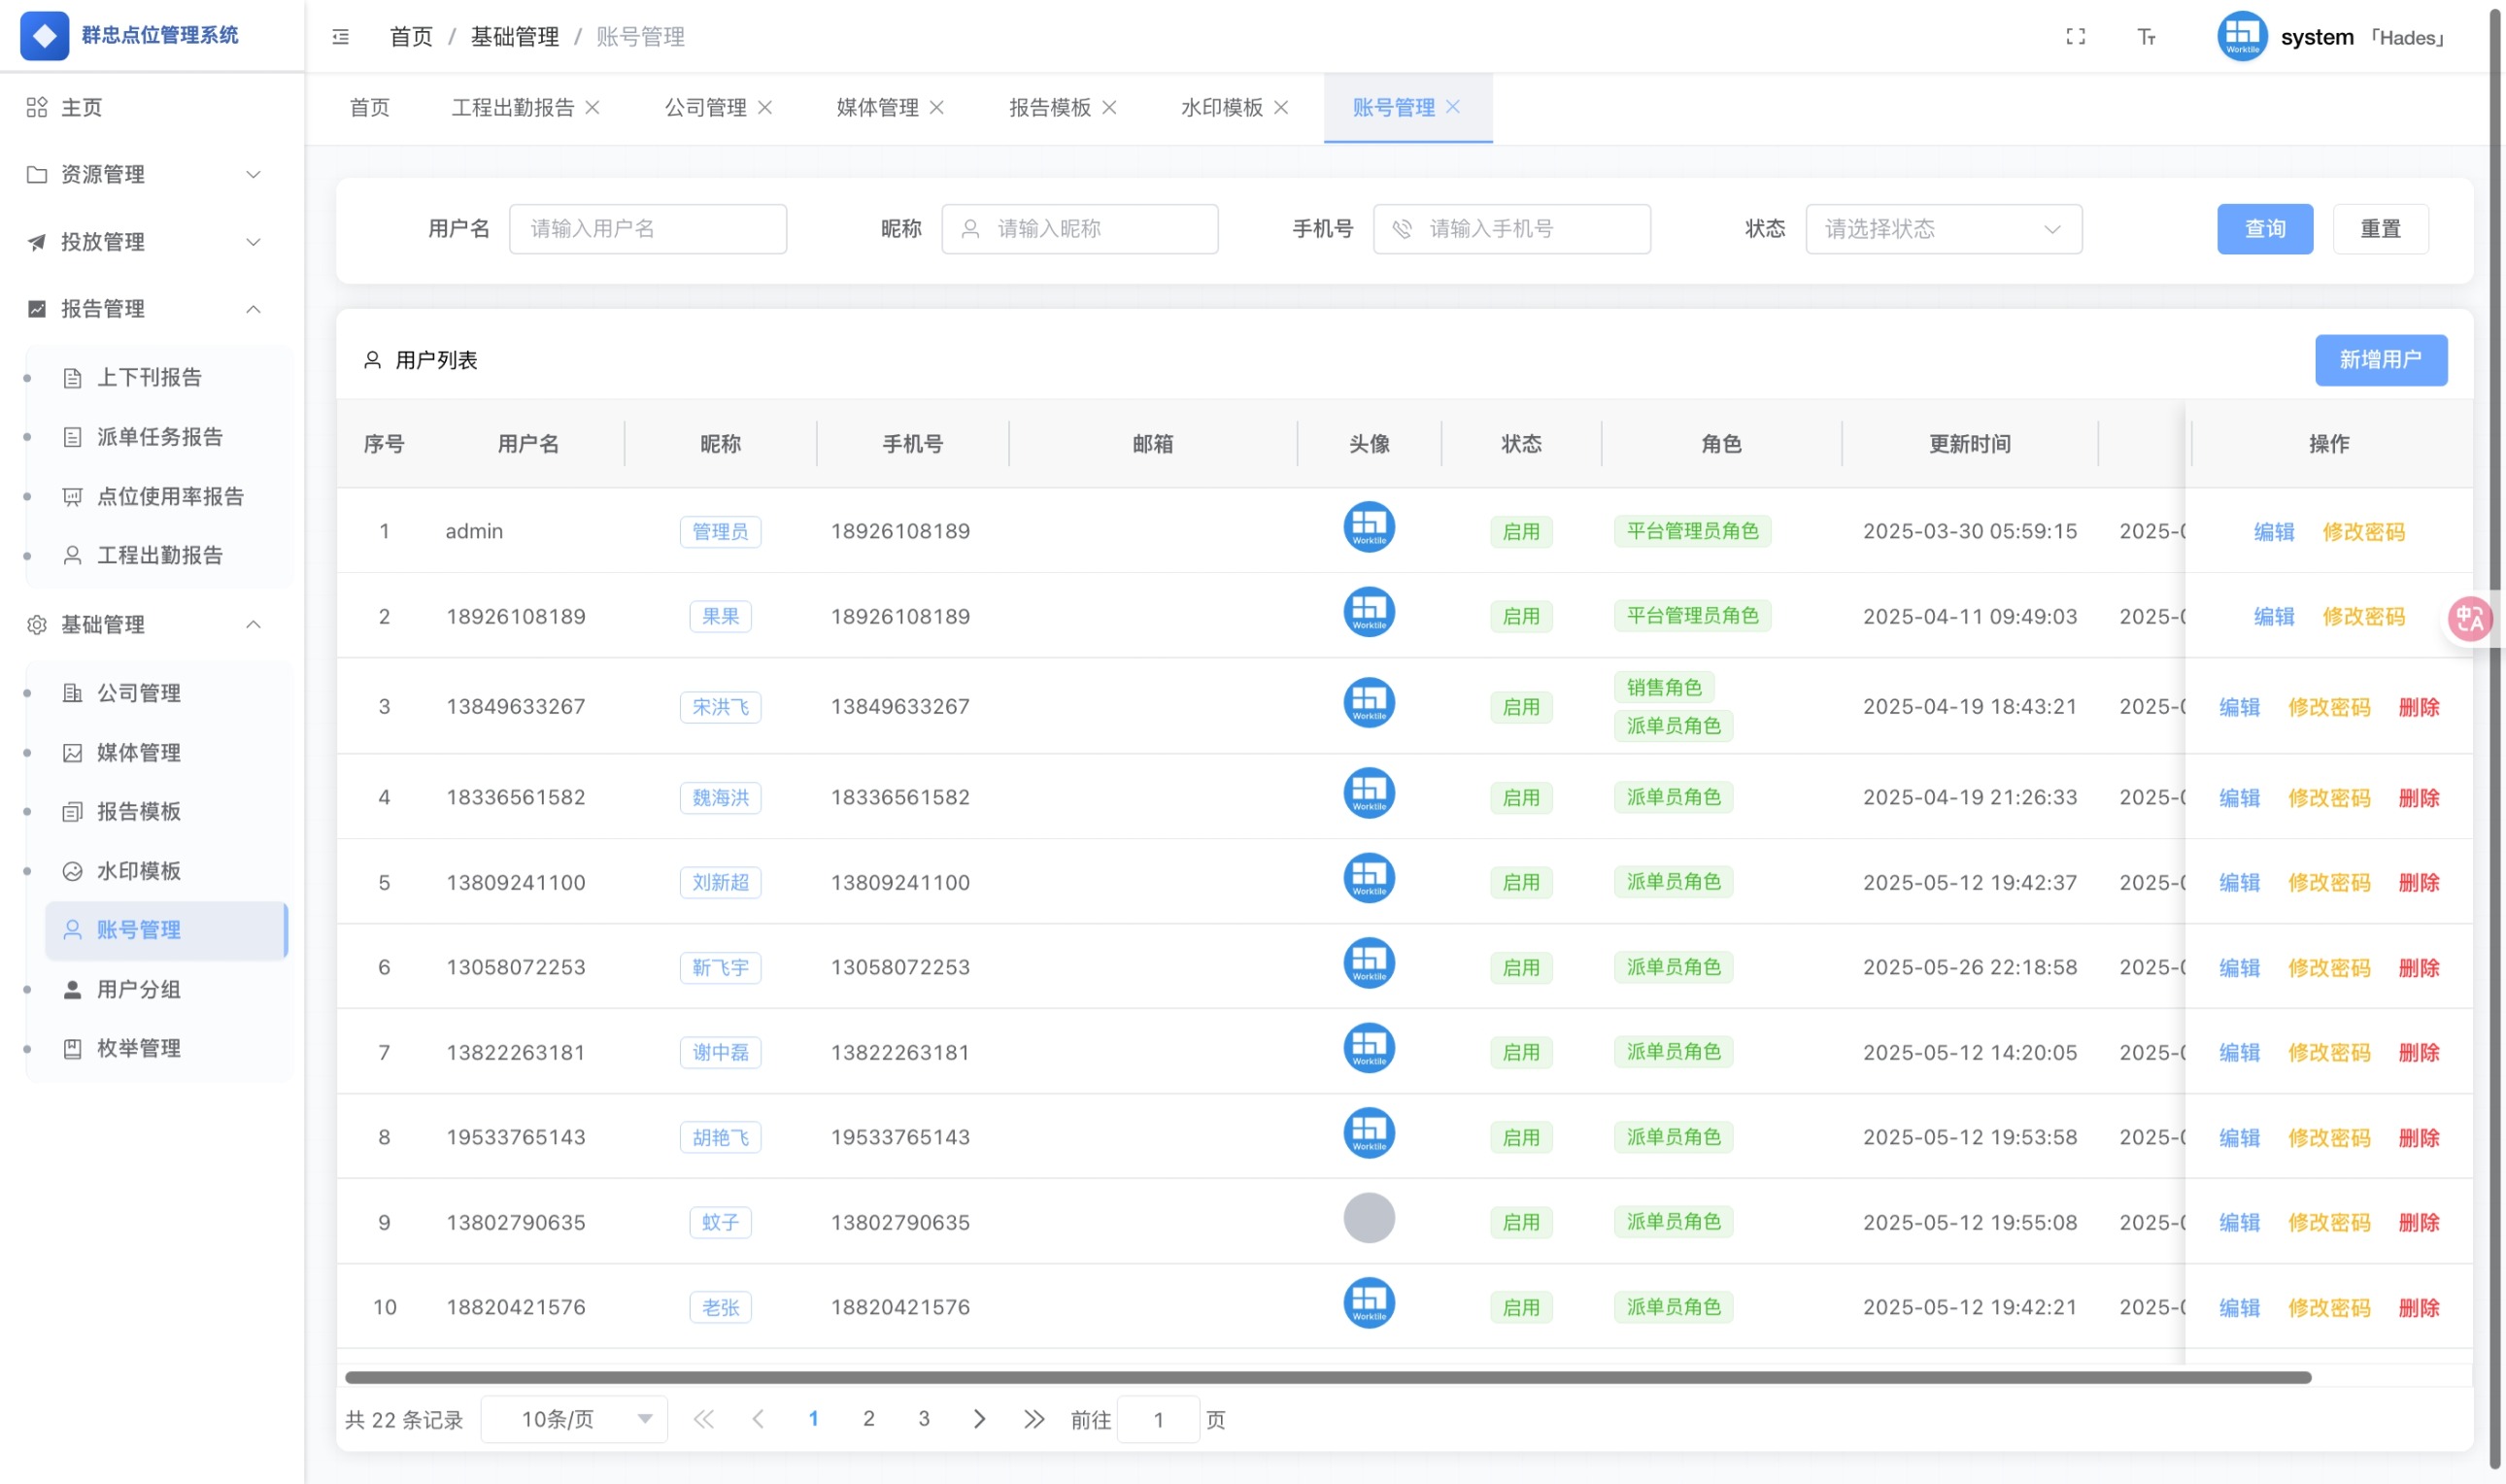The image size is (2506, 1484).
Task: Click the 新增用户 button
Action: click(x=2381, y=360)
